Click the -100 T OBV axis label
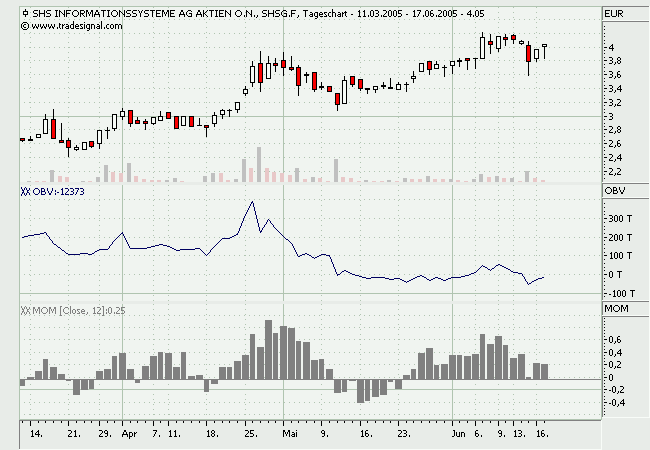The image size is (650, 450). pyautogui.click(x=620, y=293)
